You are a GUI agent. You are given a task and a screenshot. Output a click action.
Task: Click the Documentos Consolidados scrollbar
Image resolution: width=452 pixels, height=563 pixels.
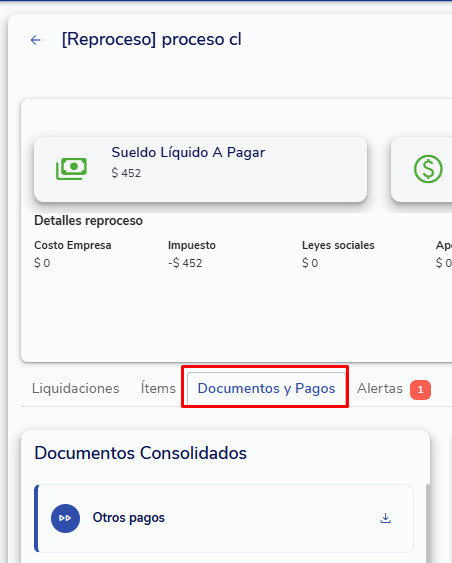pyautogui.click(x=427, y=523)
